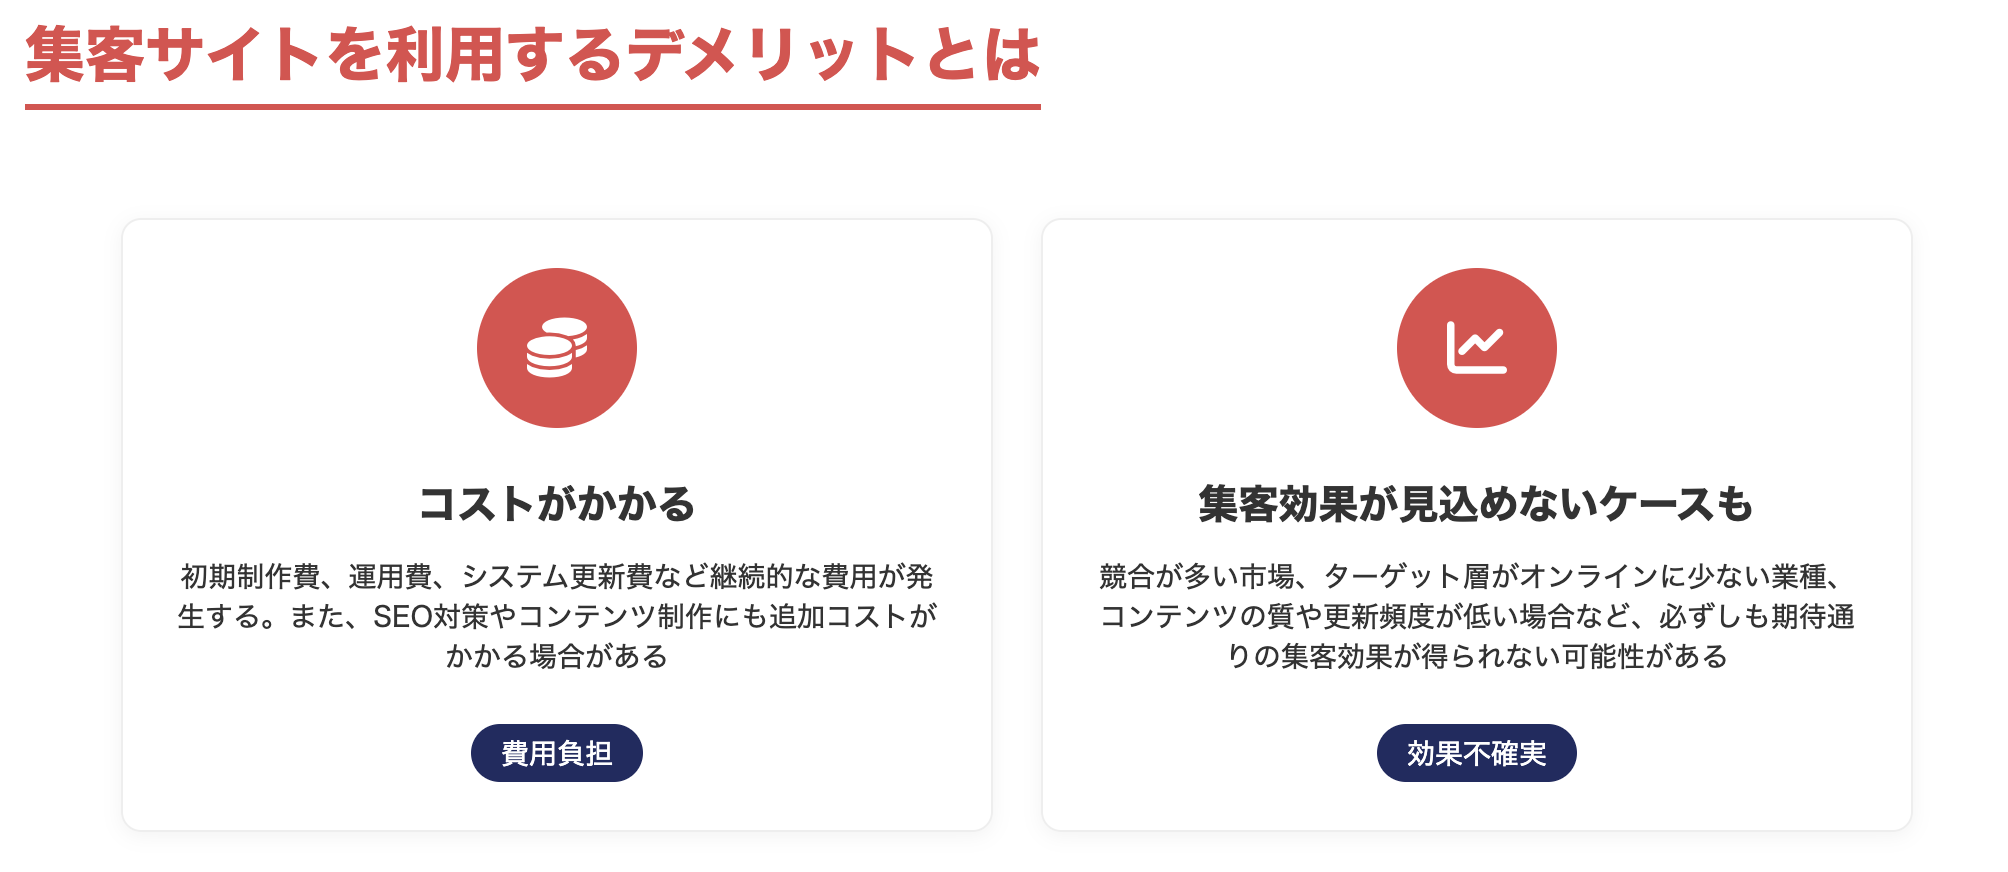The height and width of the screenshot is (872, 2008).
Task: Click the 必ずしも期待通 text in right card
Action: pyautogui.click(x=1757, y=617)
